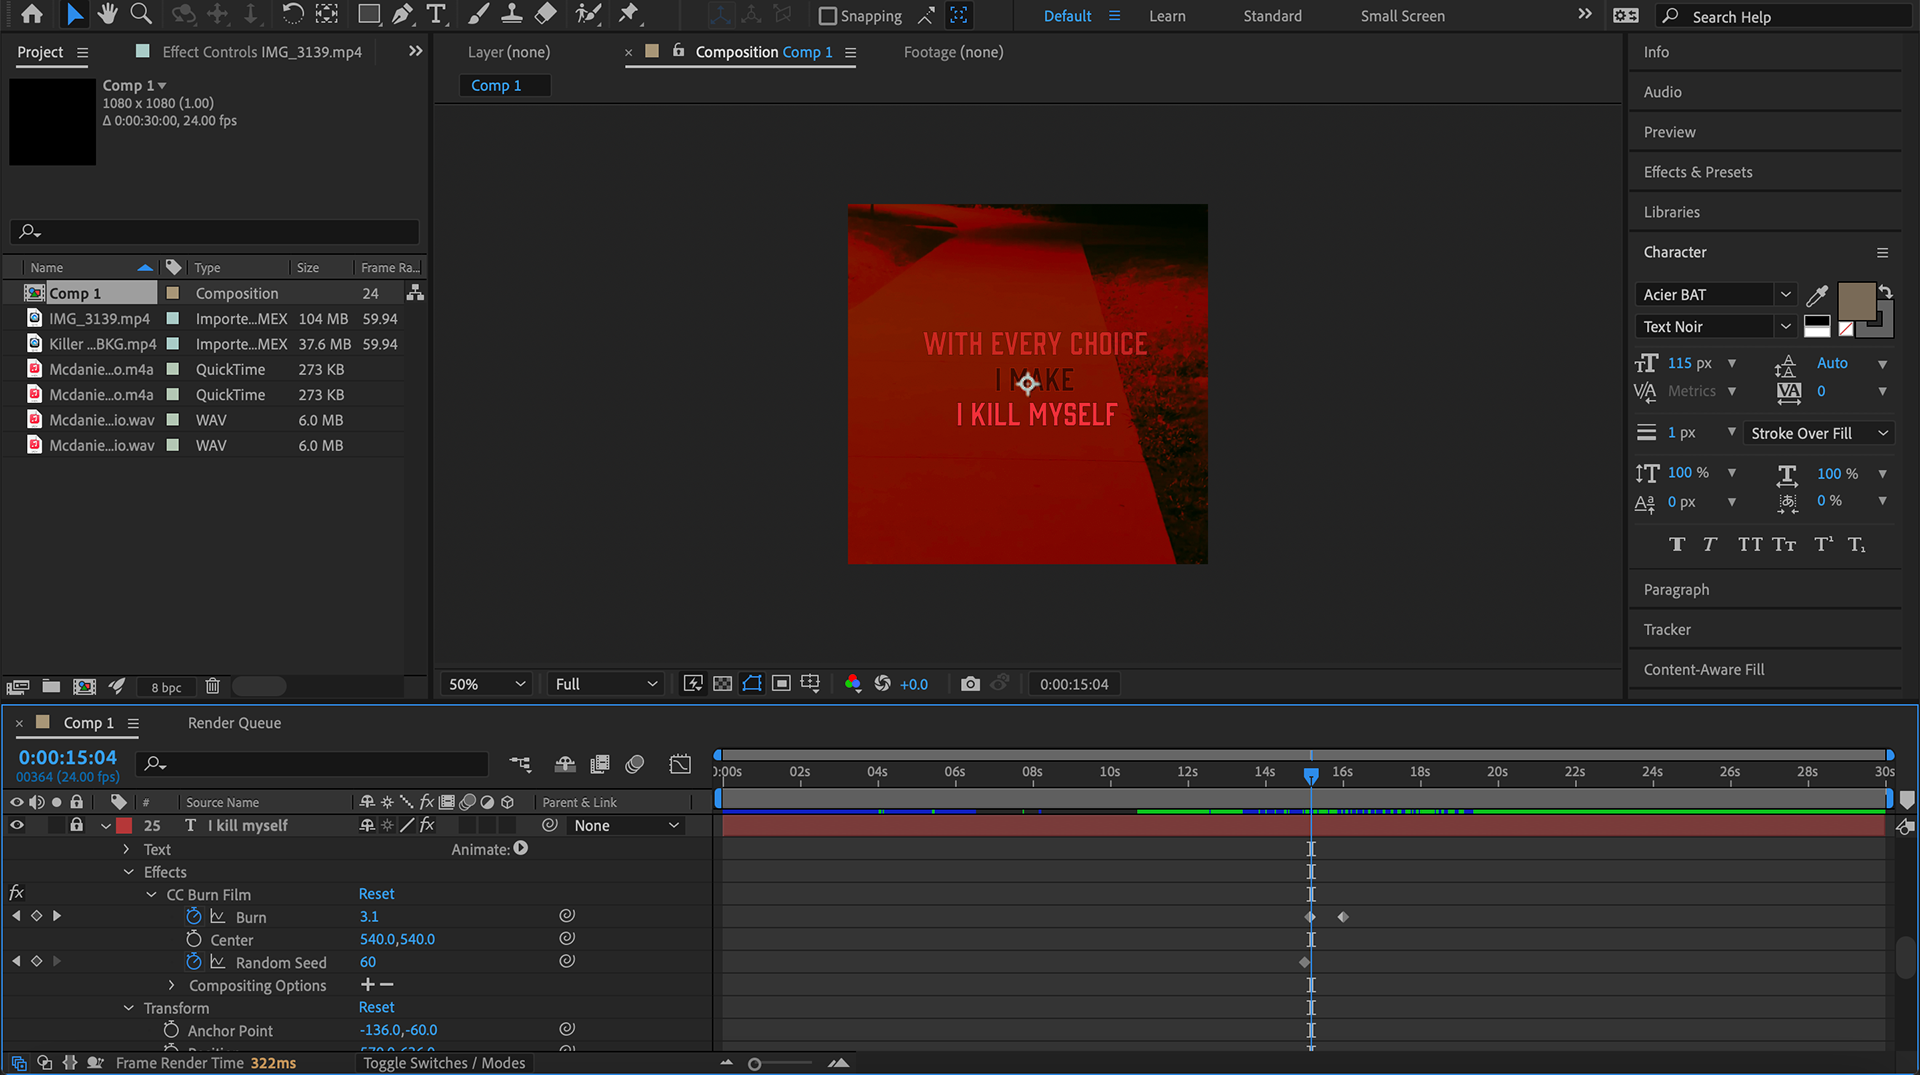The image size is (1920, 1075).
Task: Select the Eraser tool
Action: [545, 14]
